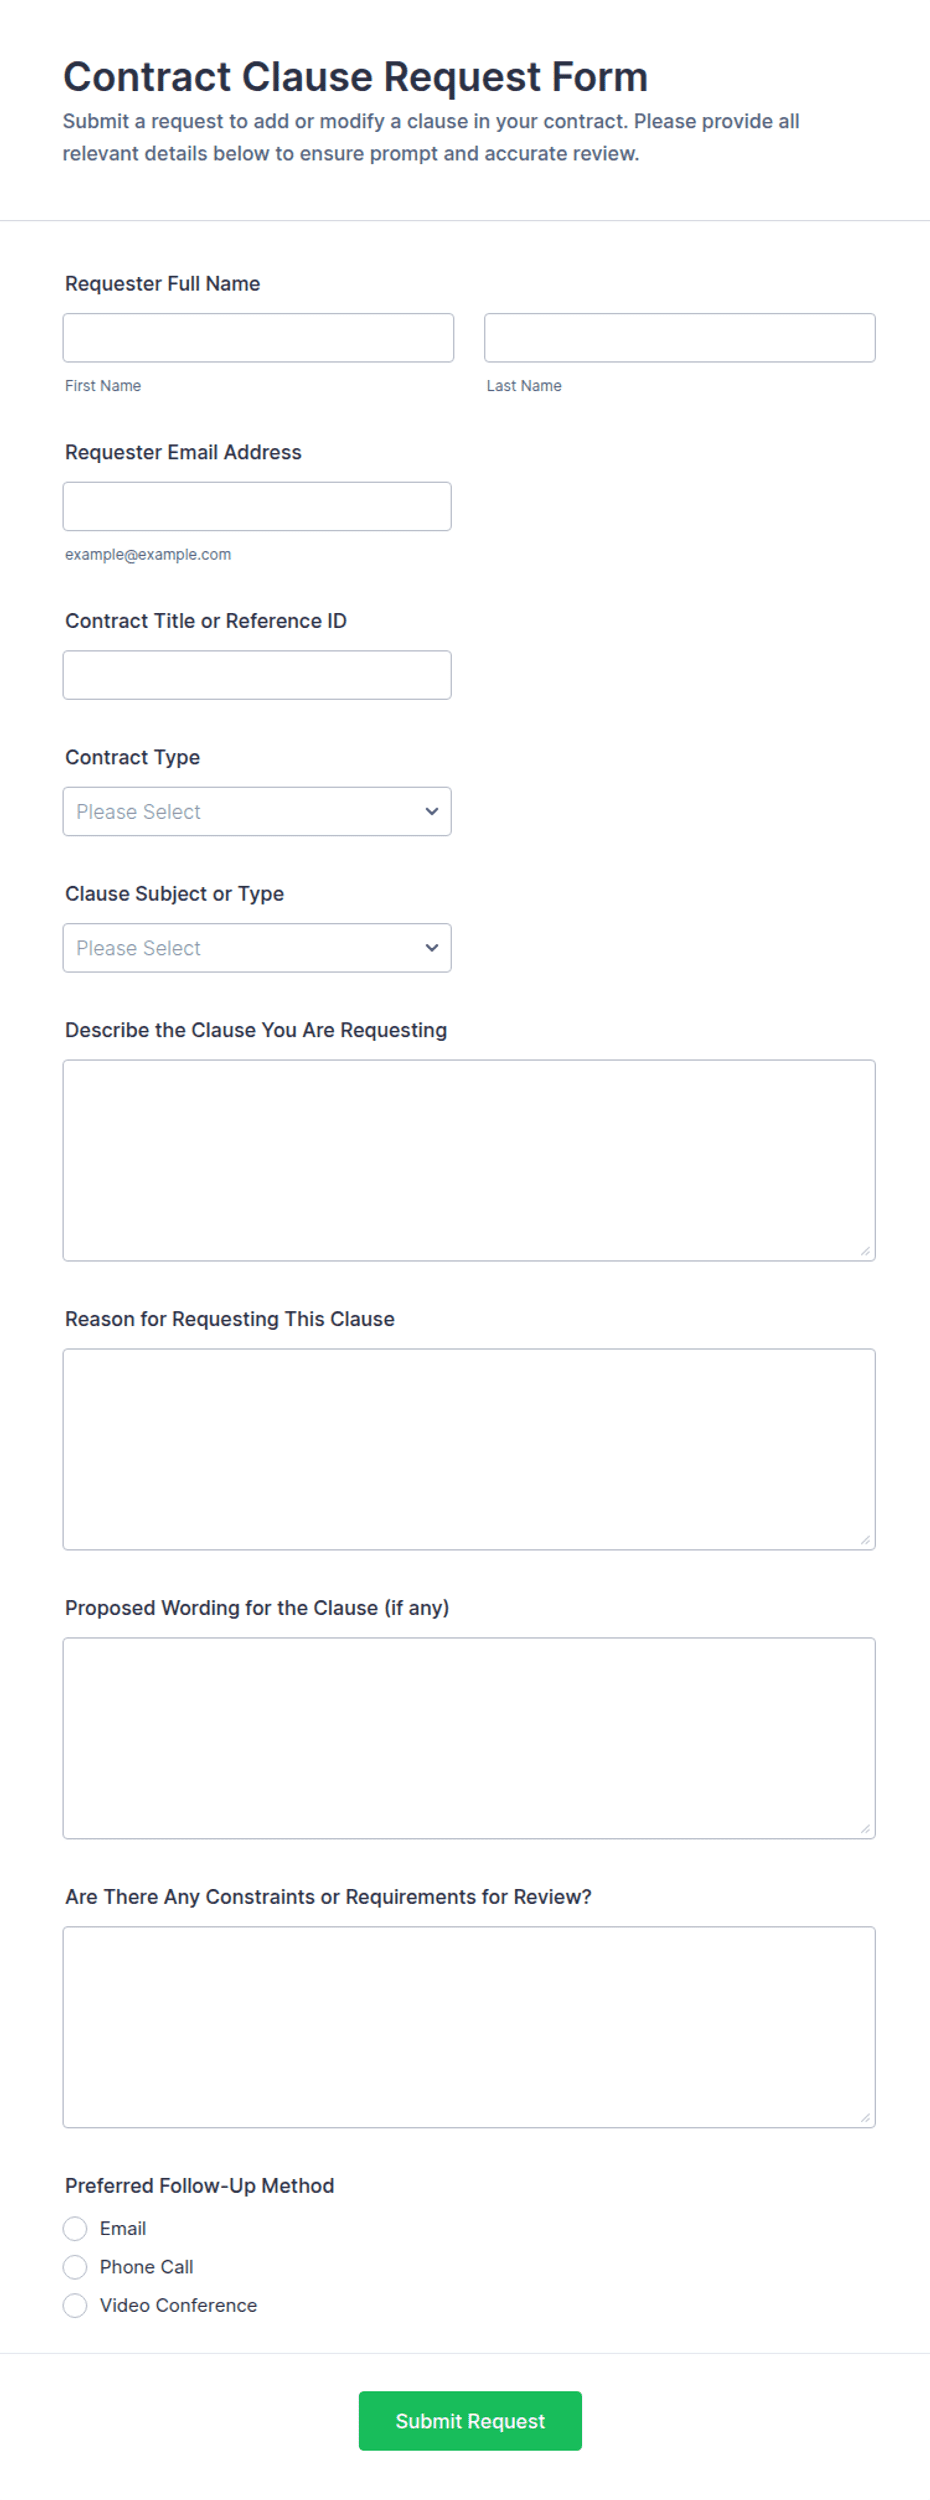Expand the Clause Subject or Type dropdown
930x2500 pixels.
click(257, 948)
